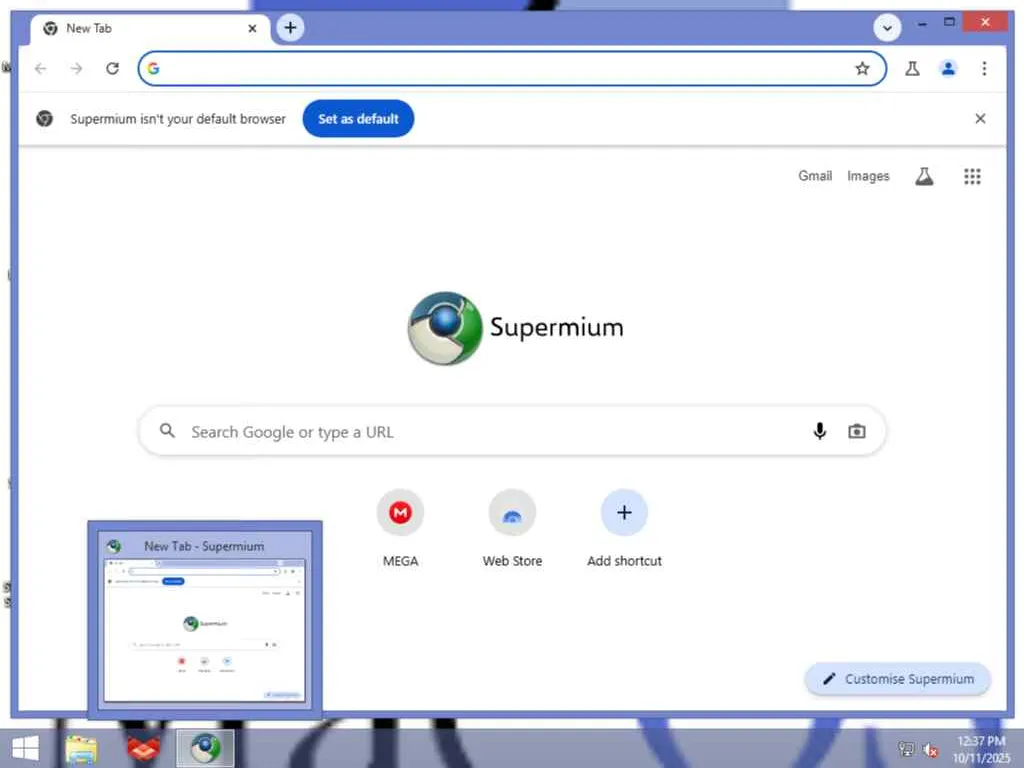This screenshot has height=768, width=1024.
Task: Click the Google icon in address bar
Action: point(153,69)
